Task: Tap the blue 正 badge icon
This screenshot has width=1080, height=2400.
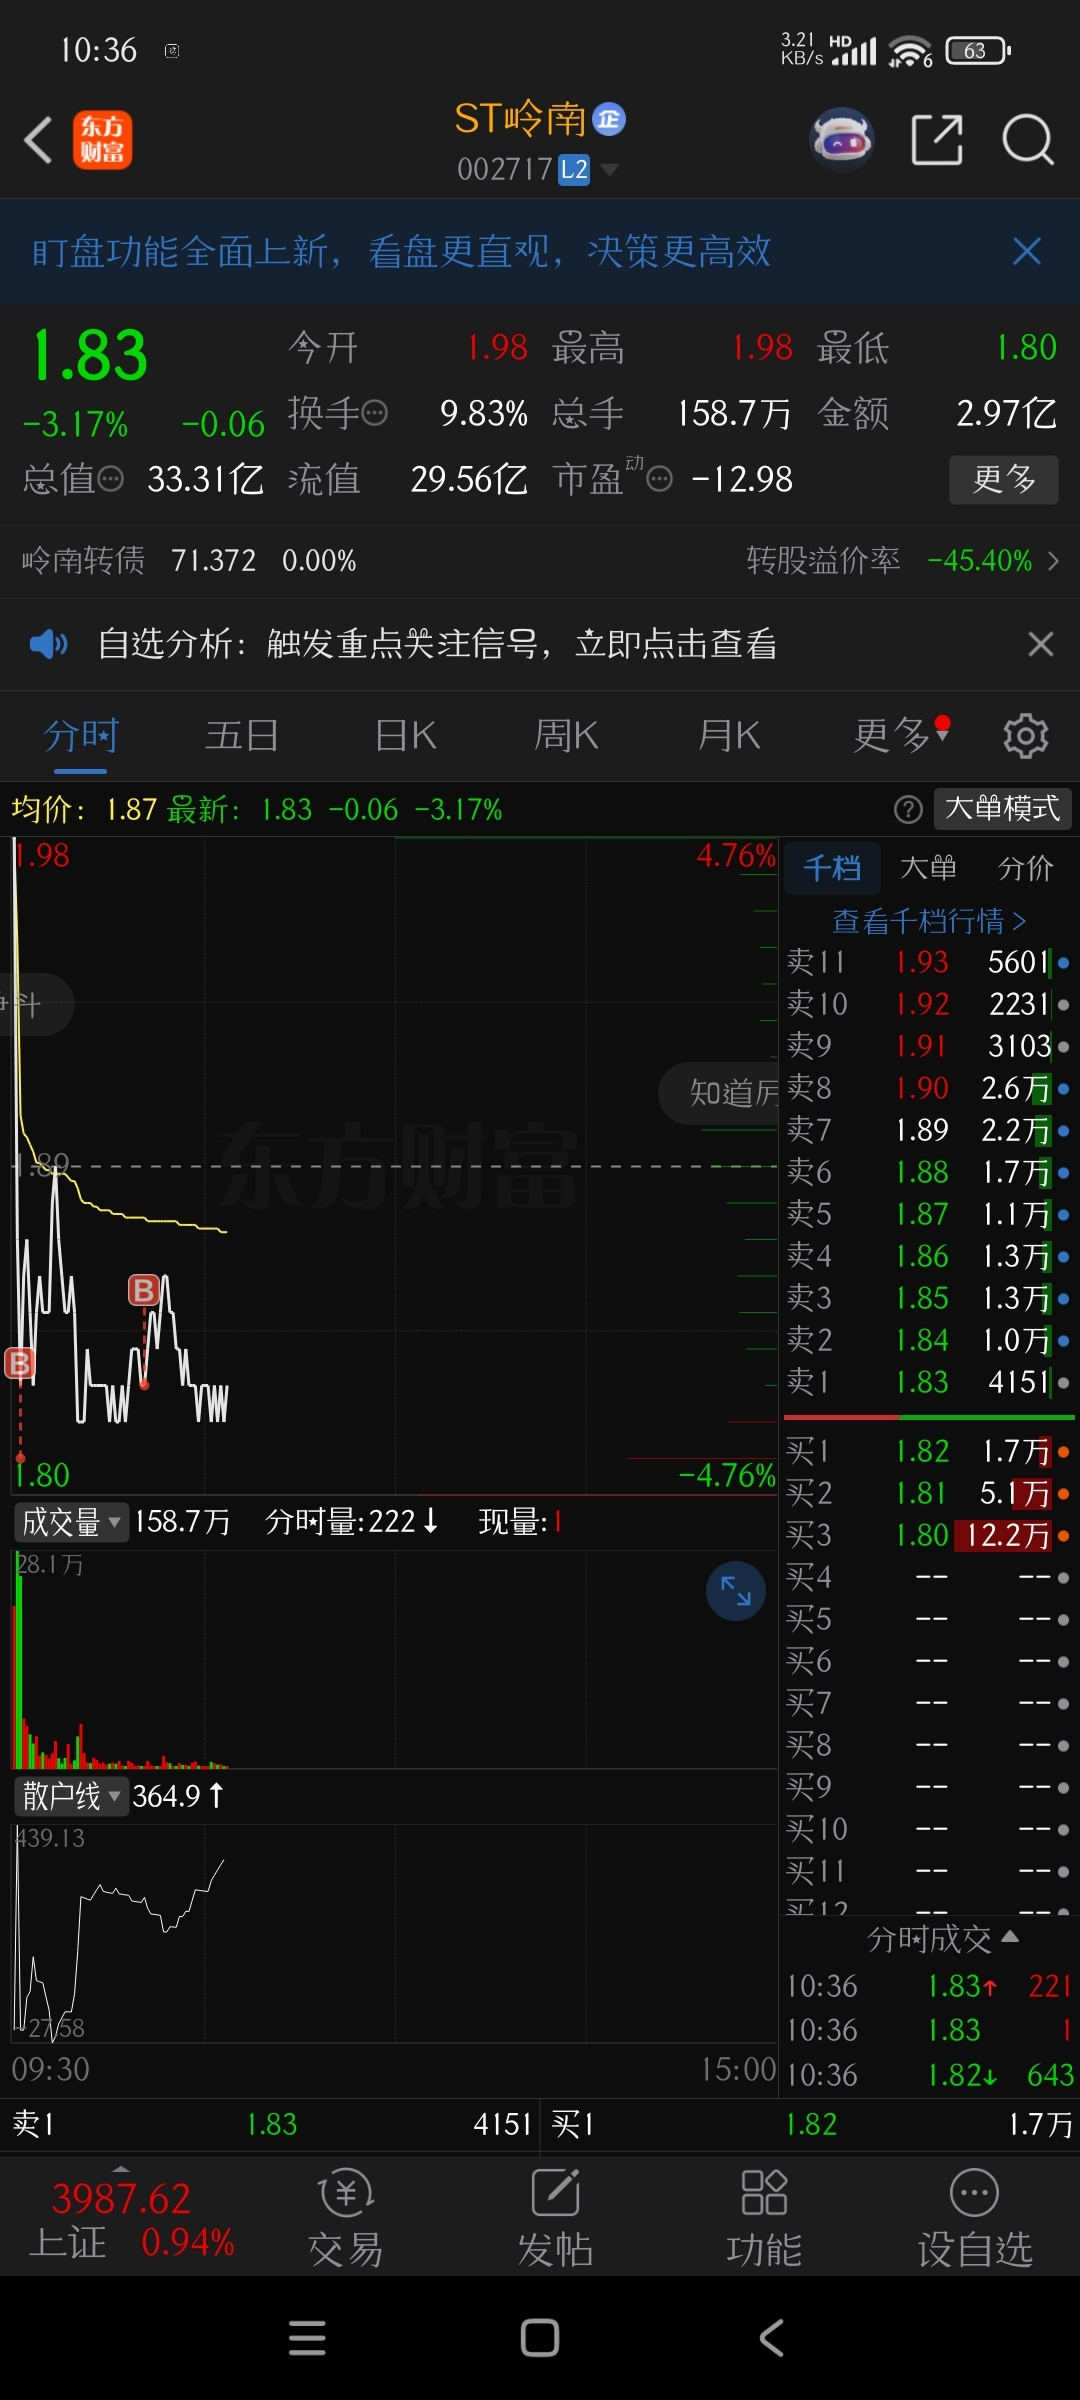Action: [x=609, y=120]
